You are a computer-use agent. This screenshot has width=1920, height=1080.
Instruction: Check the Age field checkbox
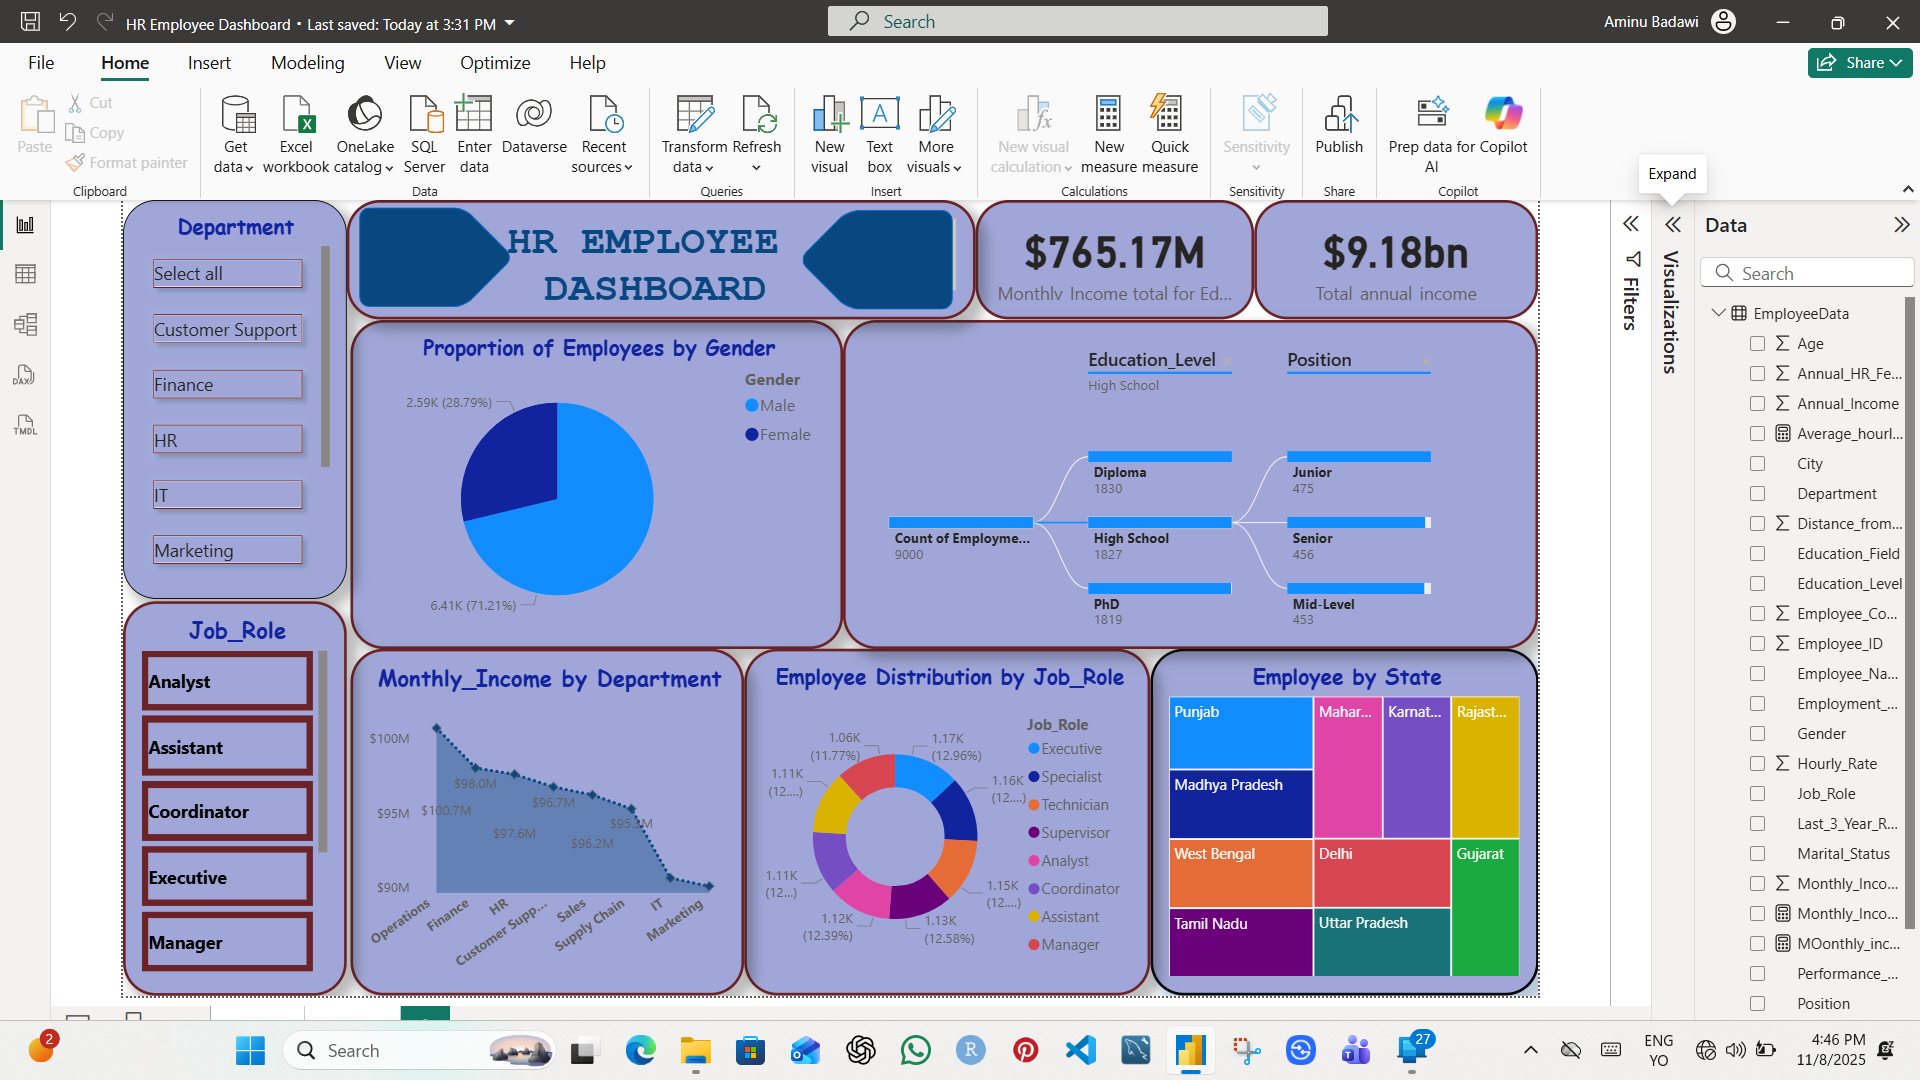[x=1757, y=344]
